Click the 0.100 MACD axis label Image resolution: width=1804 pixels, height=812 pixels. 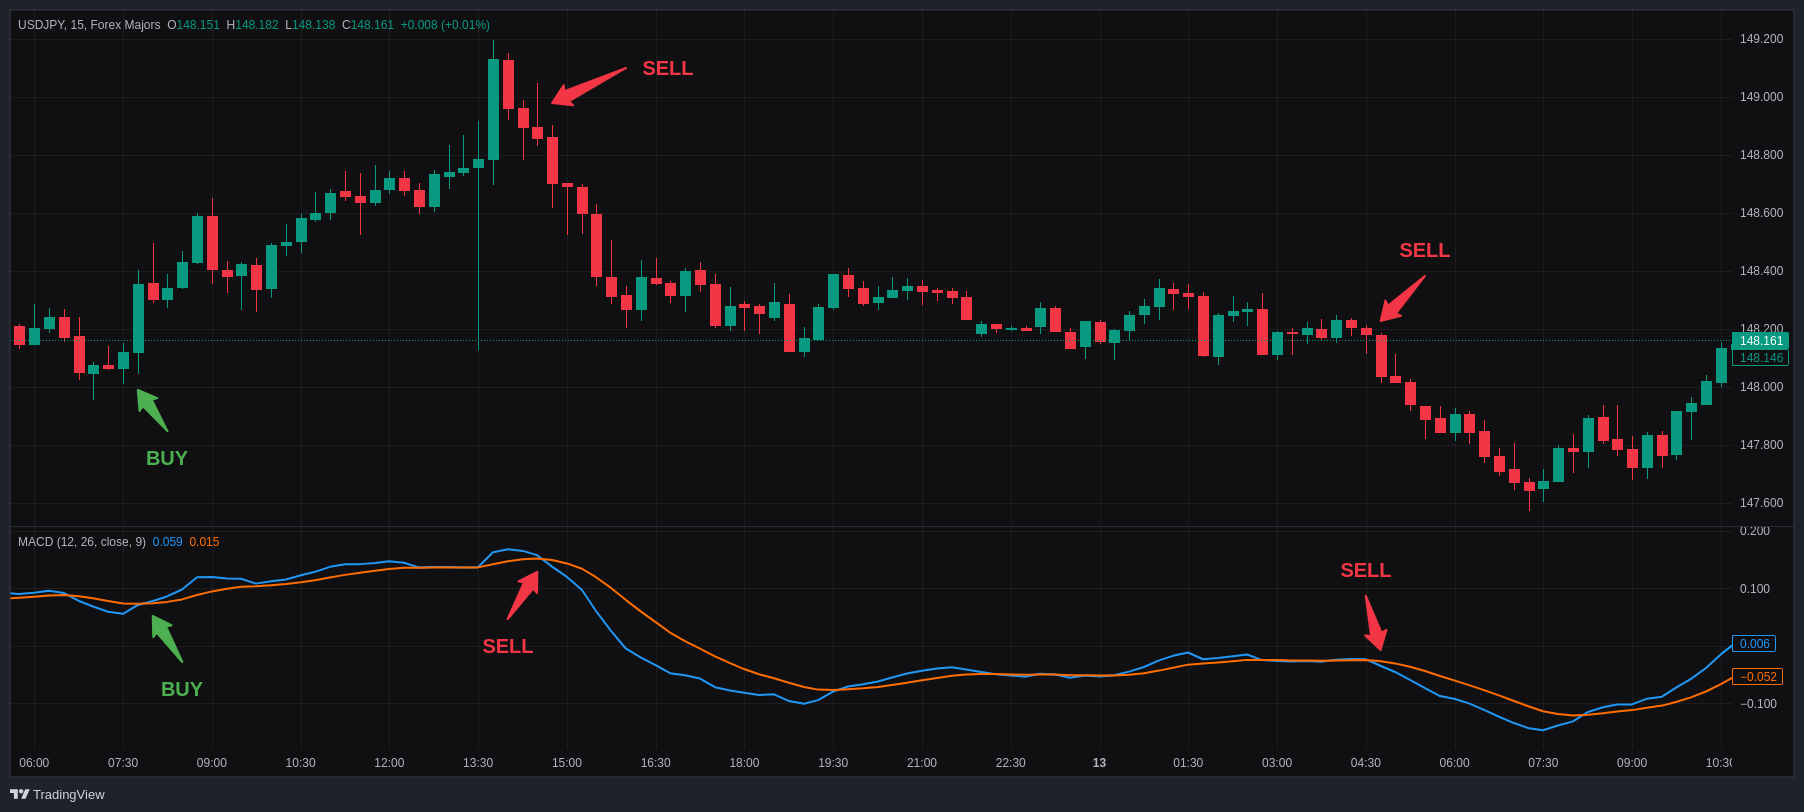(1755, 589)
